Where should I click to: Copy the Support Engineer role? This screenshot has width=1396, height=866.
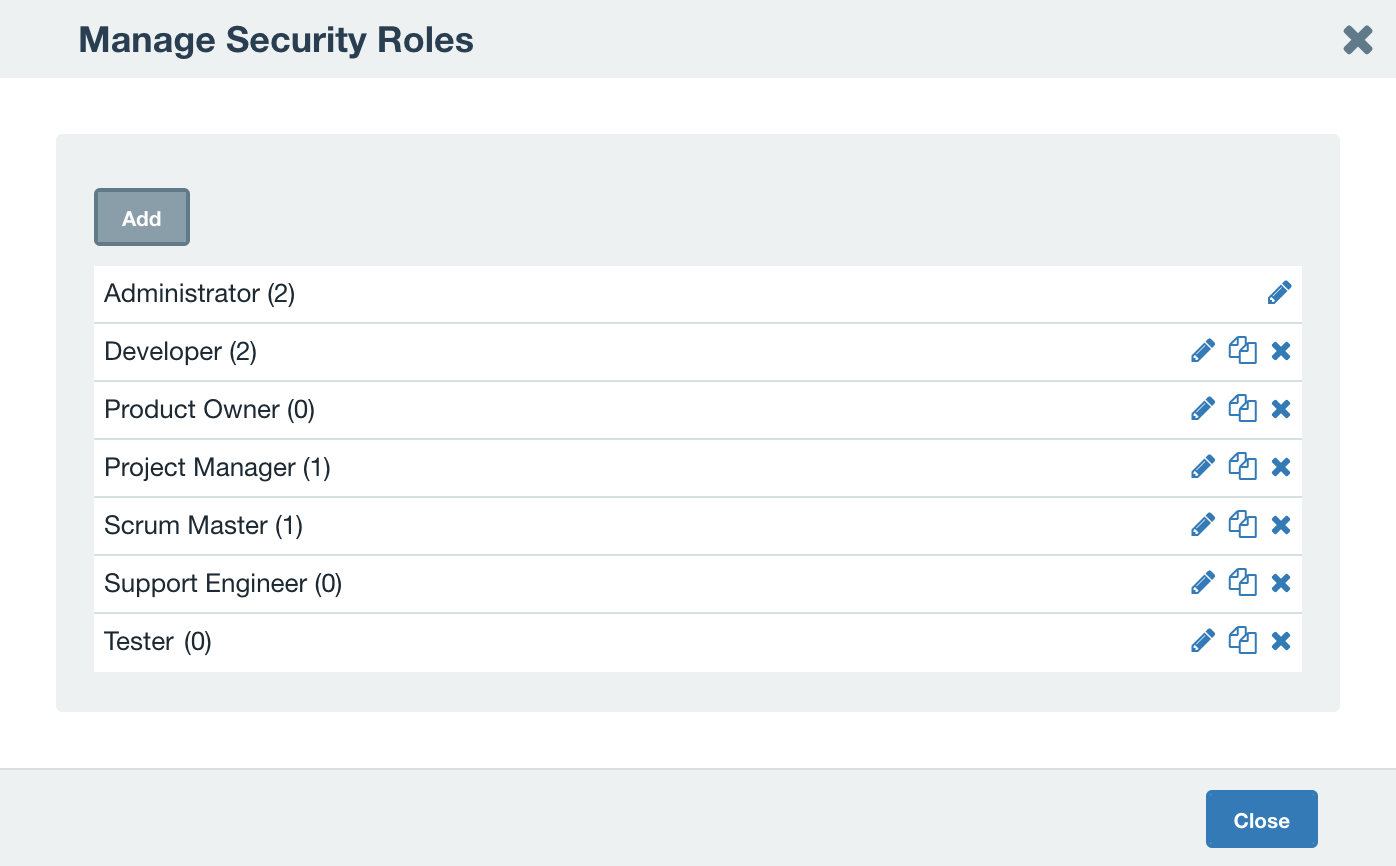[1242, 583]
